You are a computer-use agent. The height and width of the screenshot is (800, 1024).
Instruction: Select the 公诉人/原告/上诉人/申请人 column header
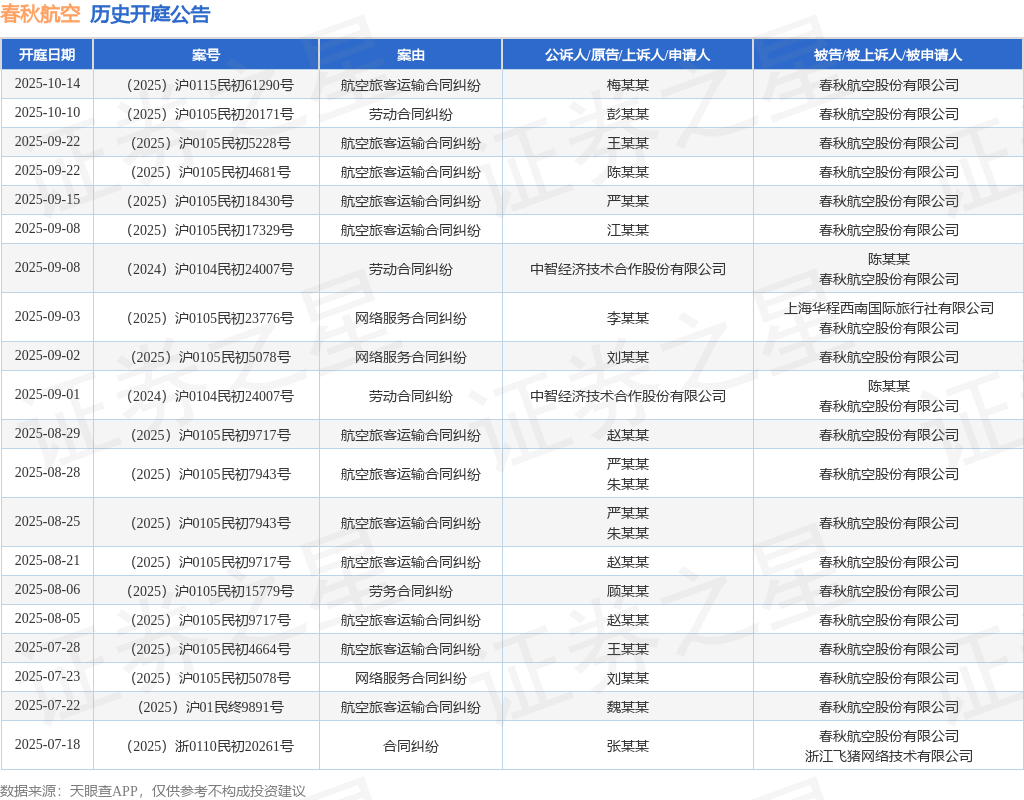point(628,55)
